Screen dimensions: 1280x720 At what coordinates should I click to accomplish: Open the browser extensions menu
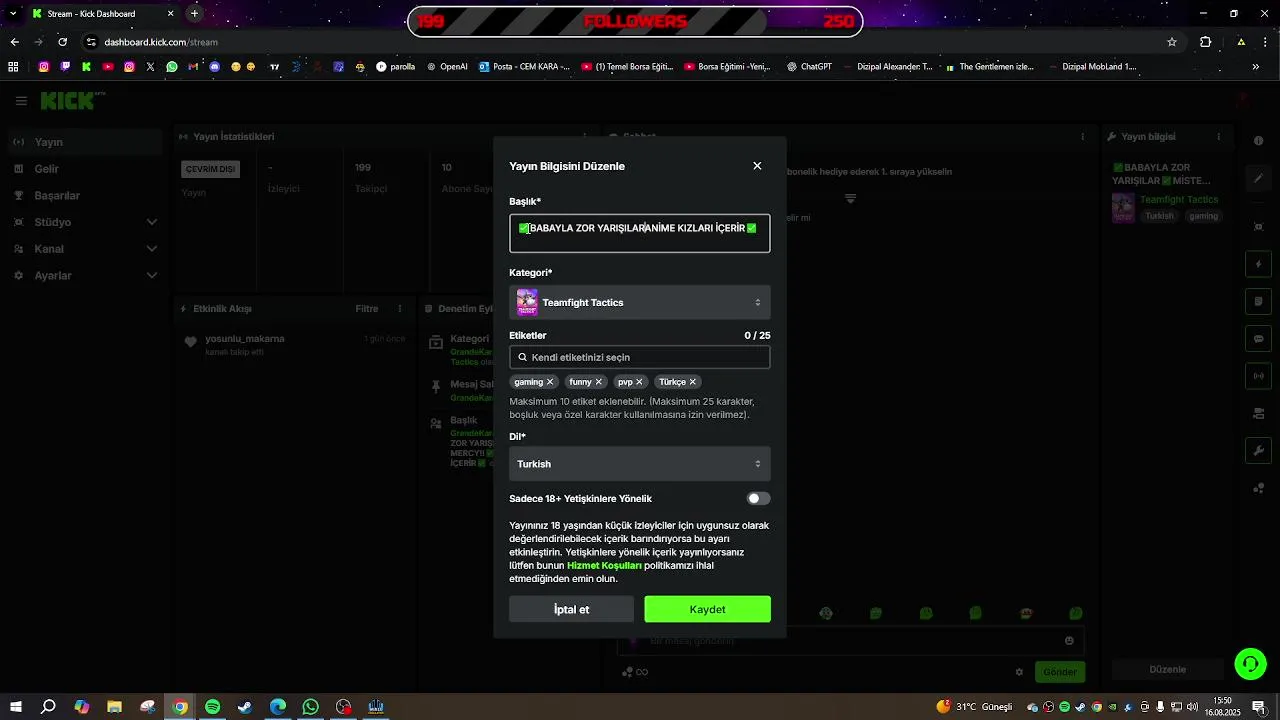1205,42
